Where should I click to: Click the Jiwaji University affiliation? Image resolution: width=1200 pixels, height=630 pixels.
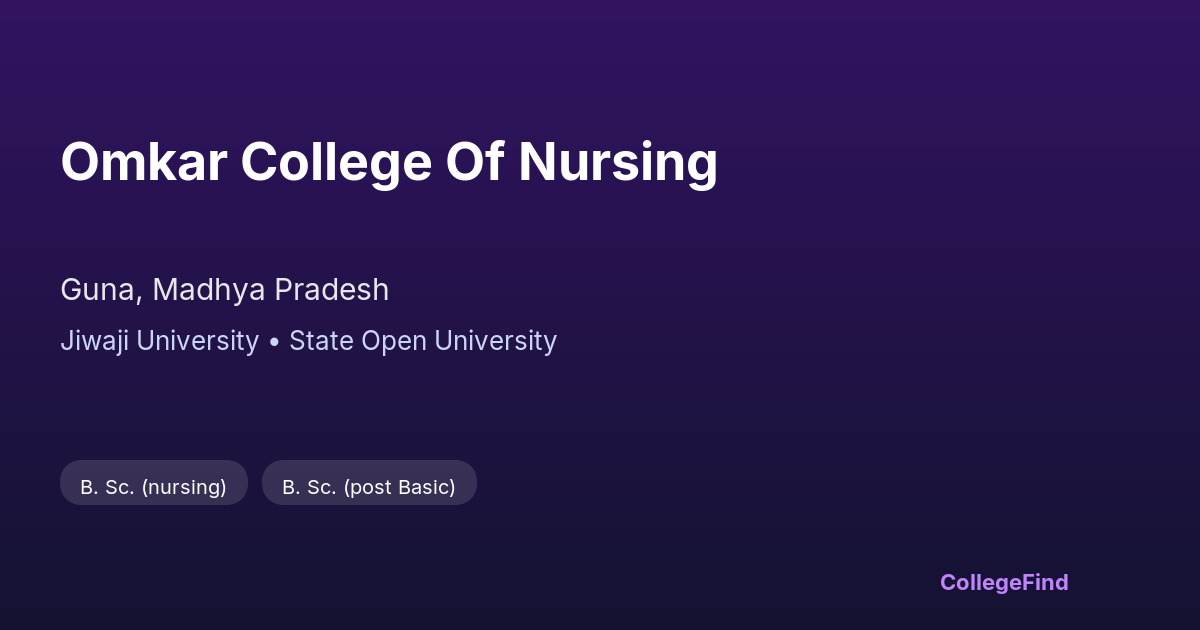click(159, 341)
